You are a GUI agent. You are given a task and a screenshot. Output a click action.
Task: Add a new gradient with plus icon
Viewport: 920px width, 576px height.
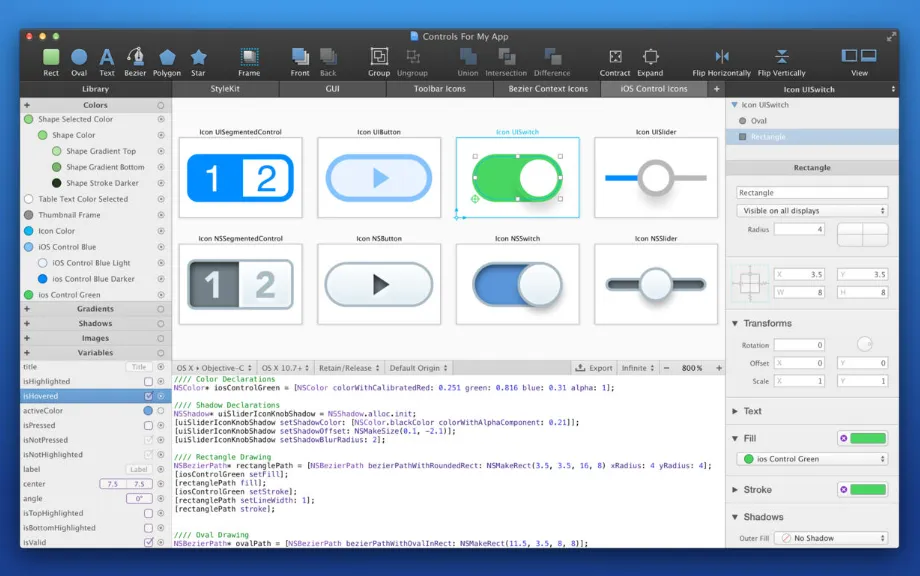coord(27,309)
